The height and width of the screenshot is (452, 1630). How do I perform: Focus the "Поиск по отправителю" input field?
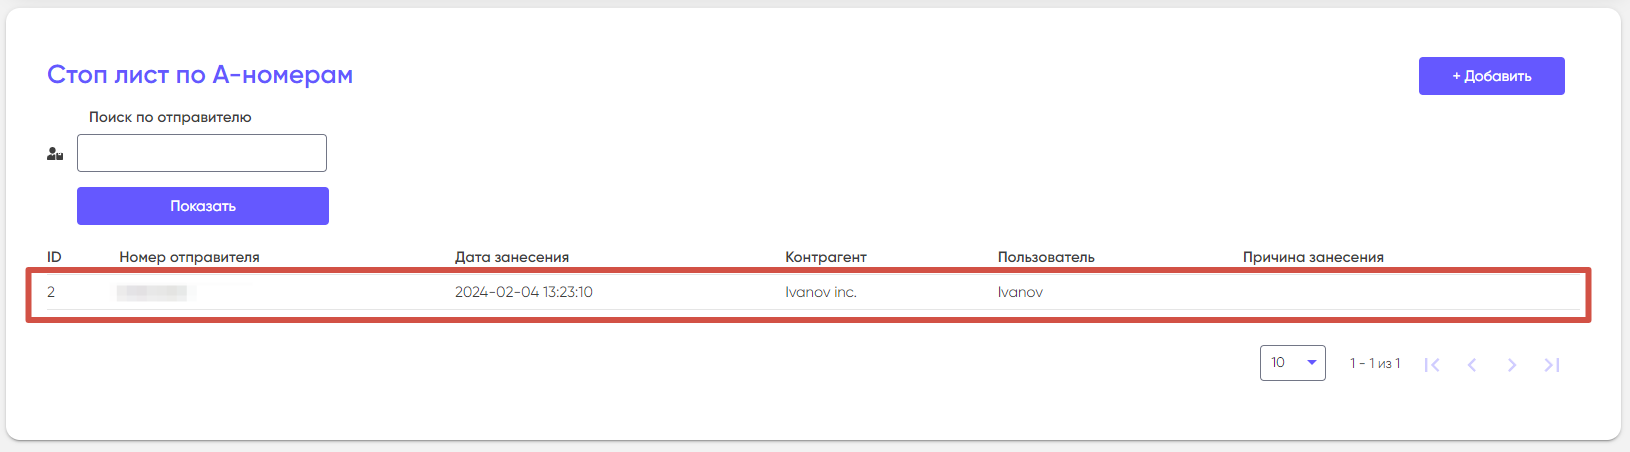[202, 153]
